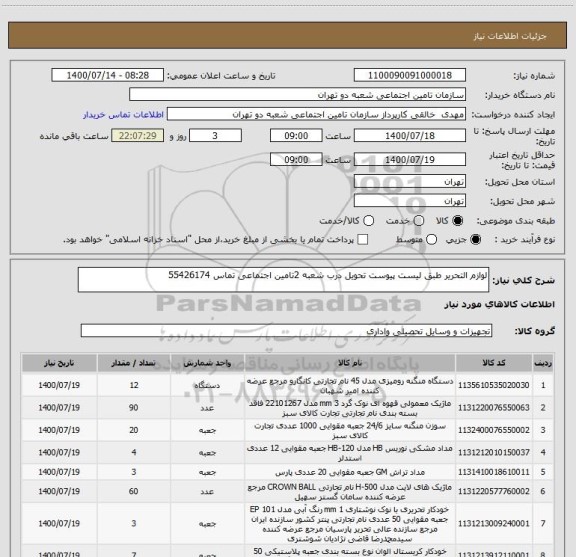Click quantity 20 in row 3
This screenshot has height=557, width=576.
134,430
